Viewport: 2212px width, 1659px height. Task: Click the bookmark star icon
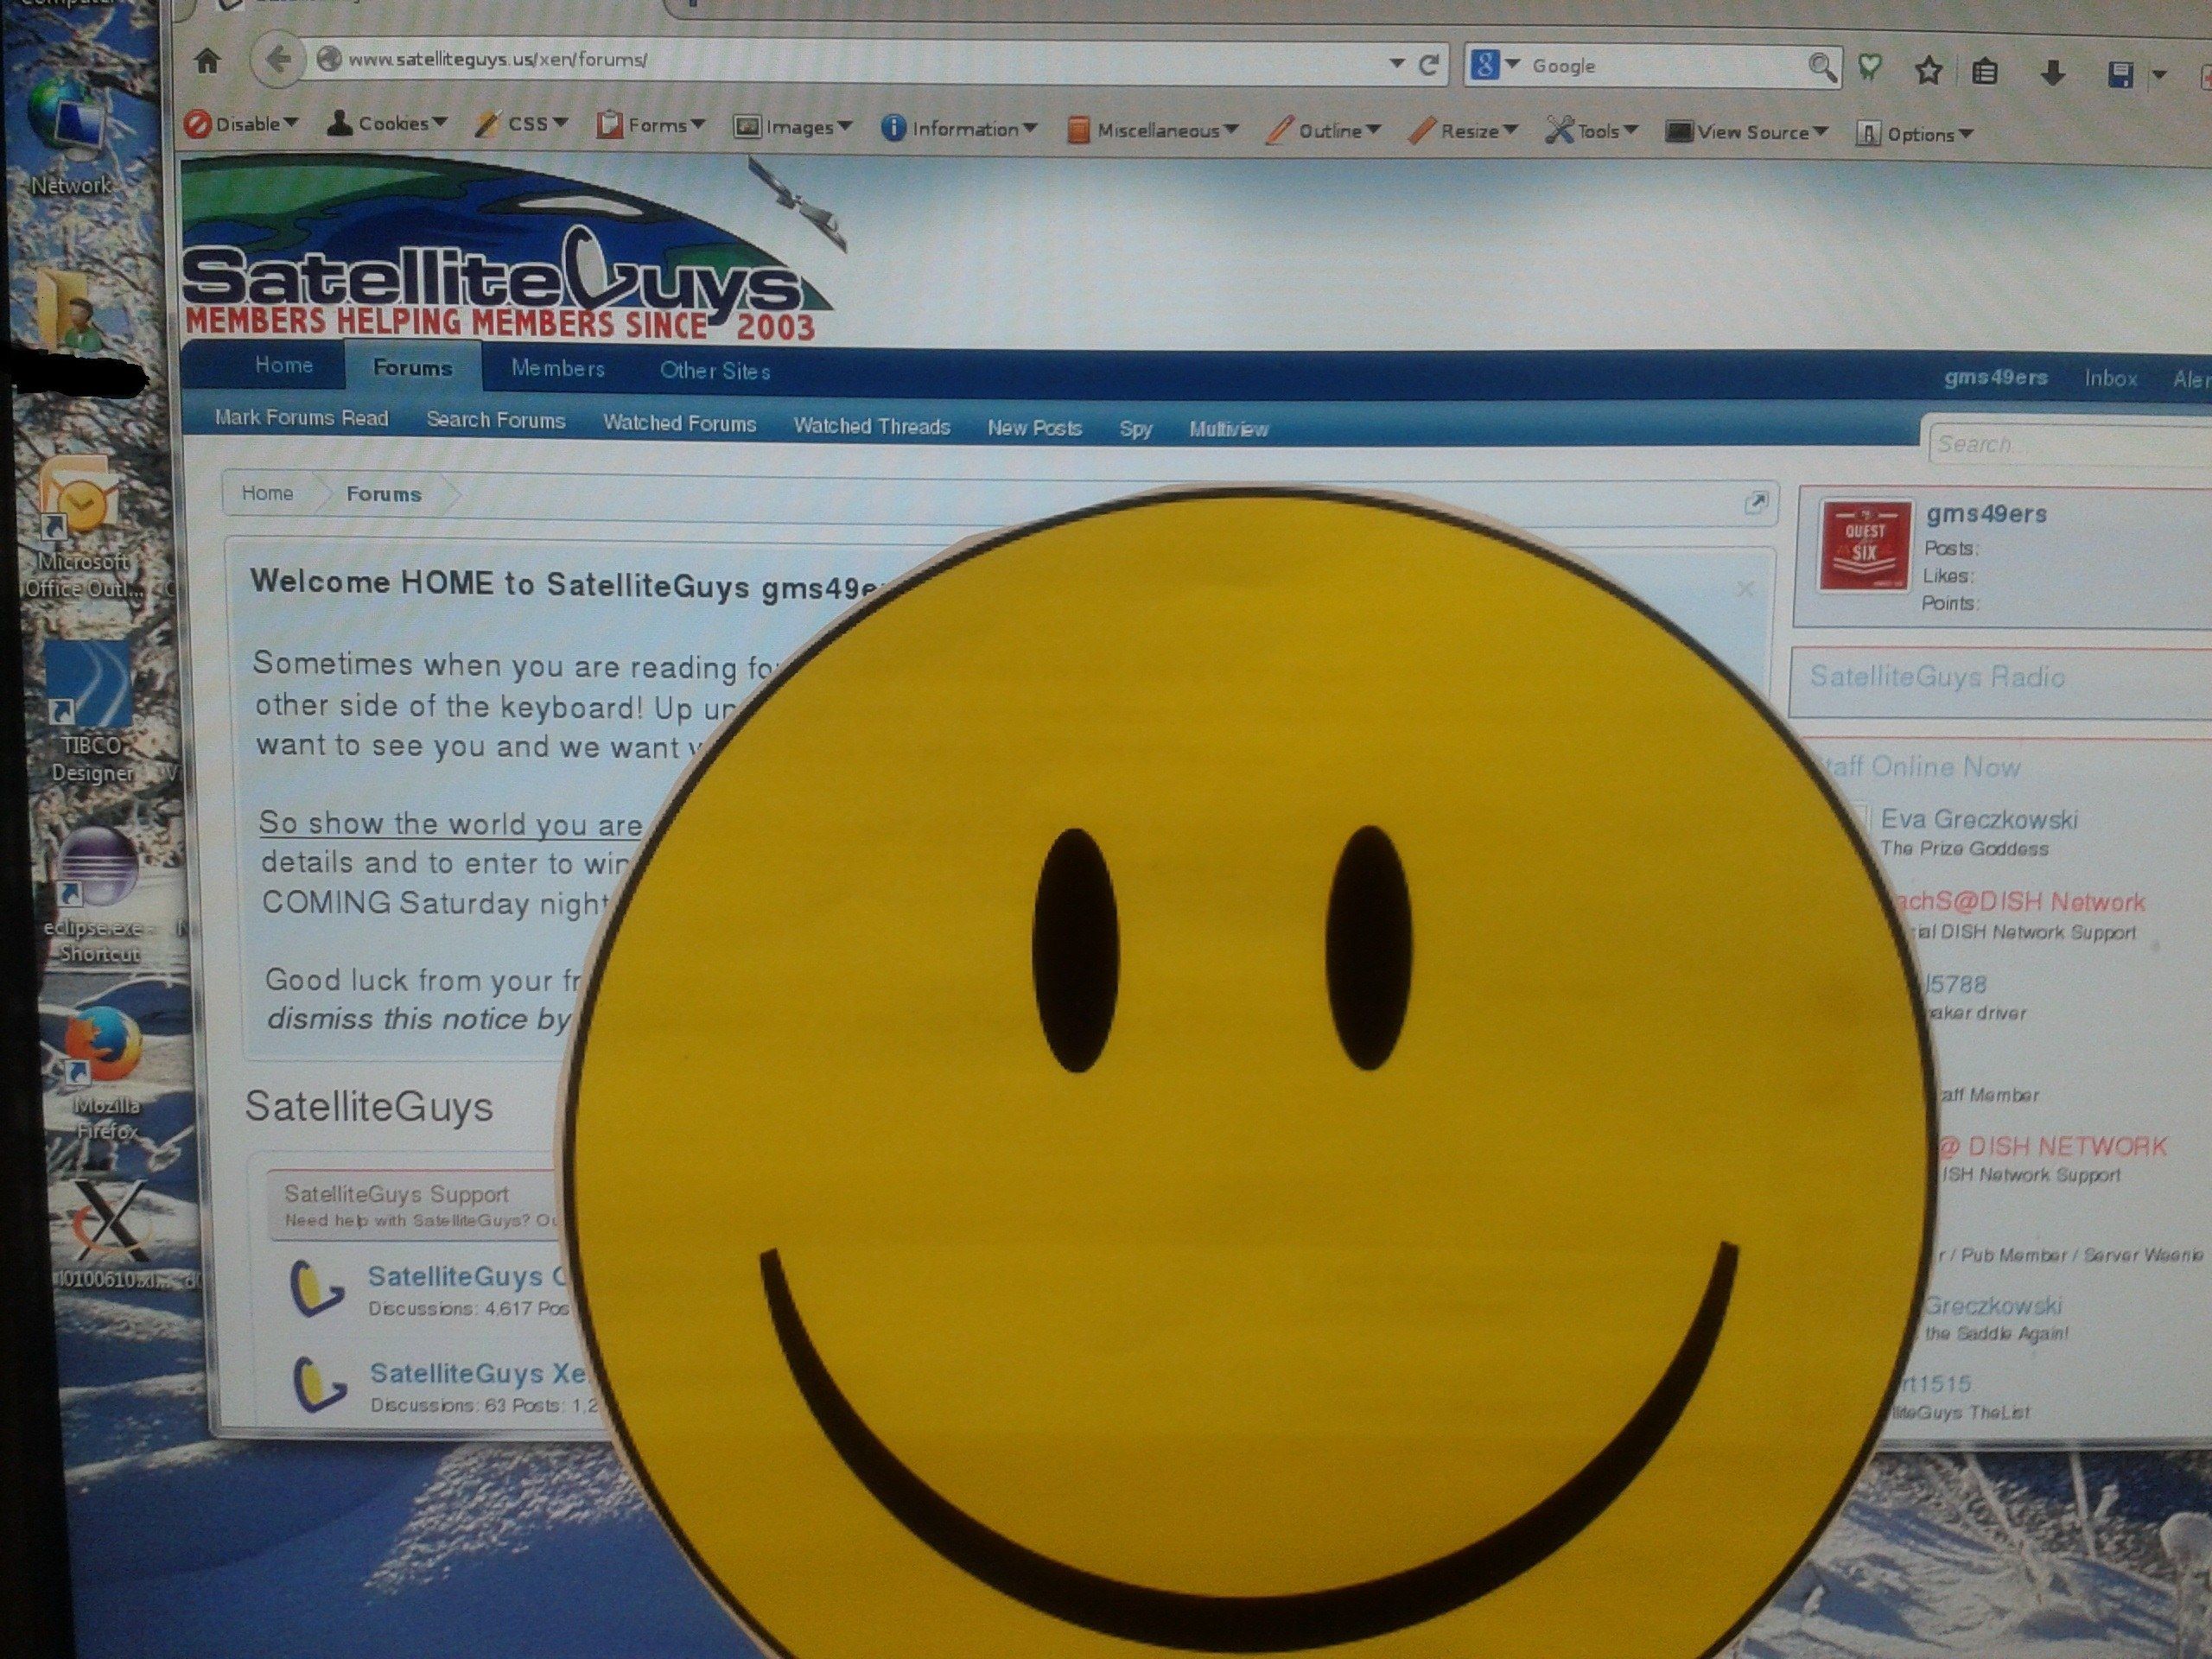1928,70
